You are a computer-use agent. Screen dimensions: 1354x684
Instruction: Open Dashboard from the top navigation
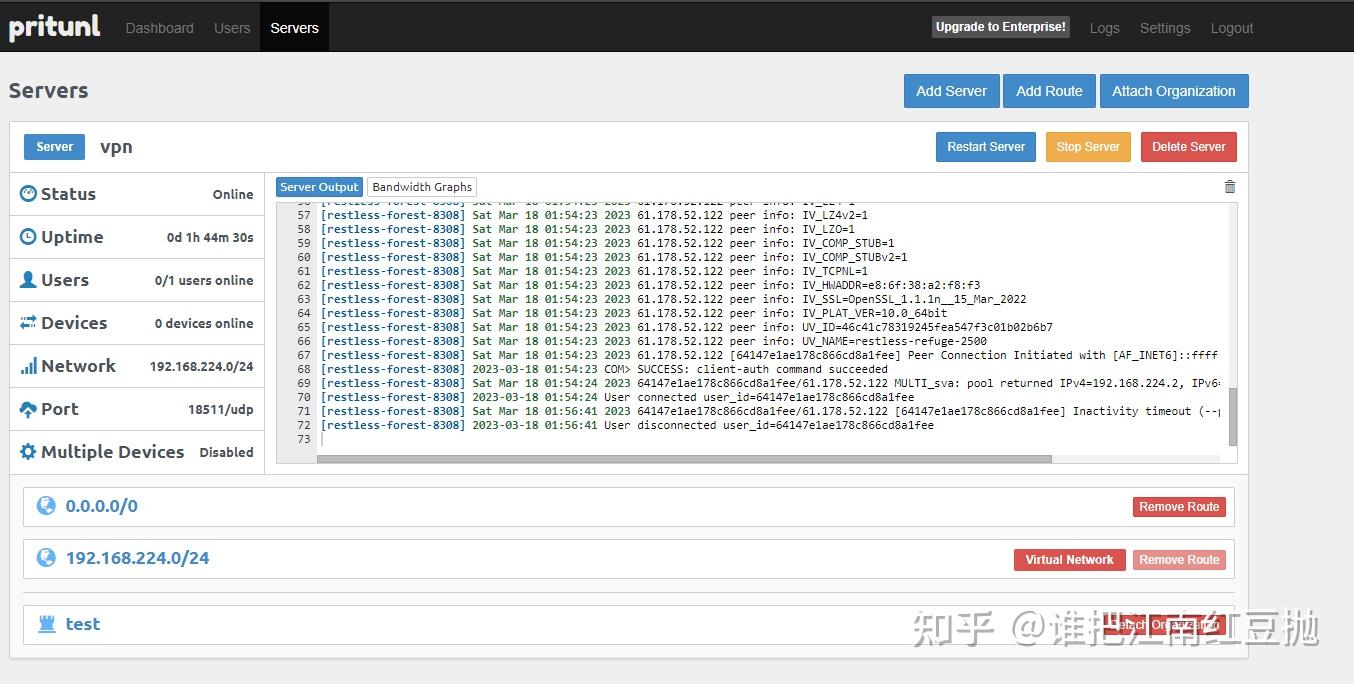pos(159,28)
